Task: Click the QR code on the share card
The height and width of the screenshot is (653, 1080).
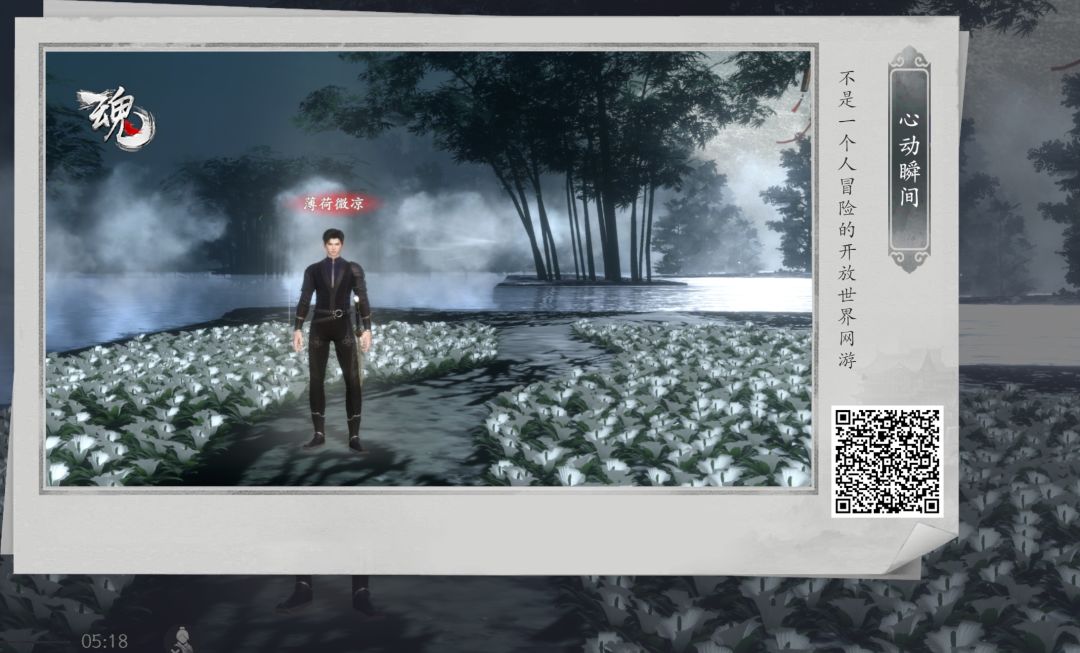Action: pos(887,461)
